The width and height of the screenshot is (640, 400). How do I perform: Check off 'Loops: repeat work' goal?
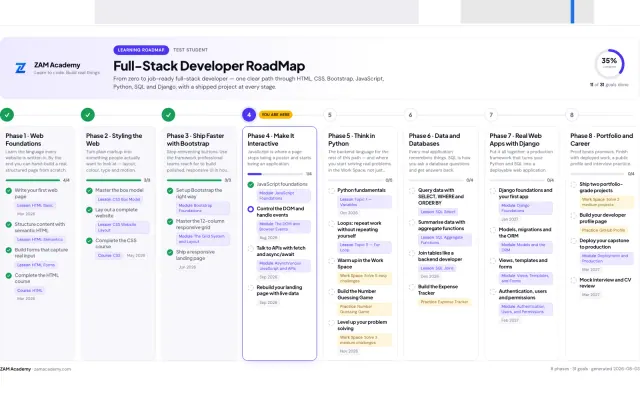[331, 224]
